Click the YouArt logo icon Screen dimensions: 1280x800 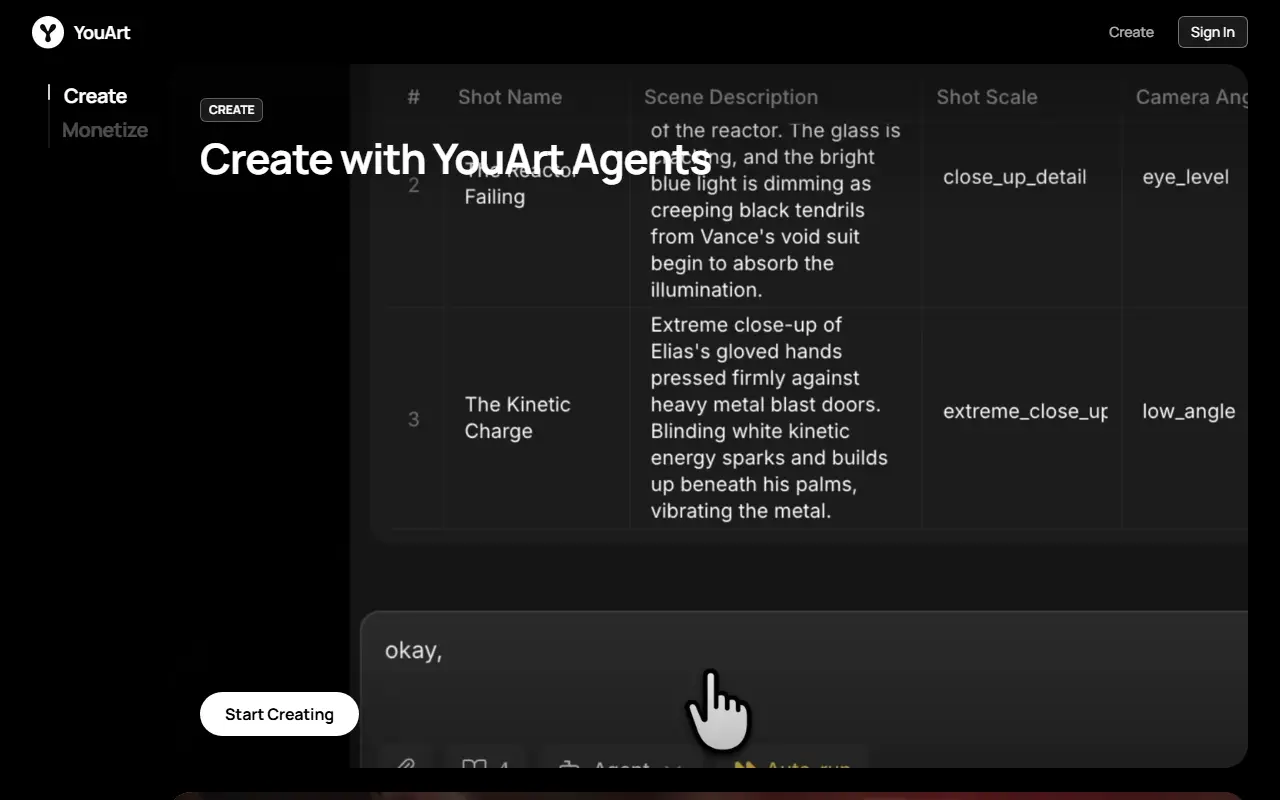(x=48, y=32)
